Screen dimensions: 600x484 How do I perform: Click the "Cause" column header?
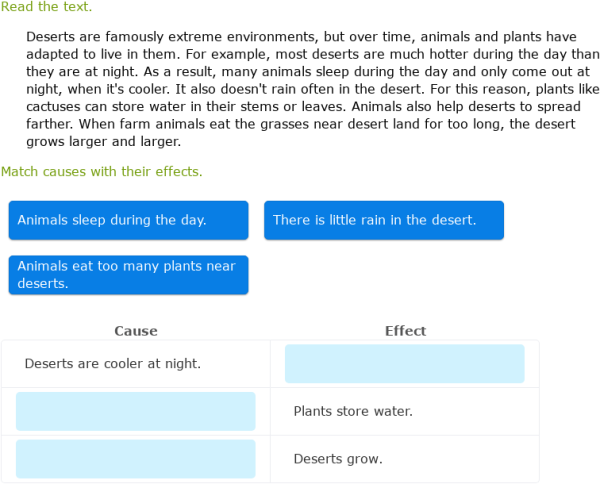point(136,331)
